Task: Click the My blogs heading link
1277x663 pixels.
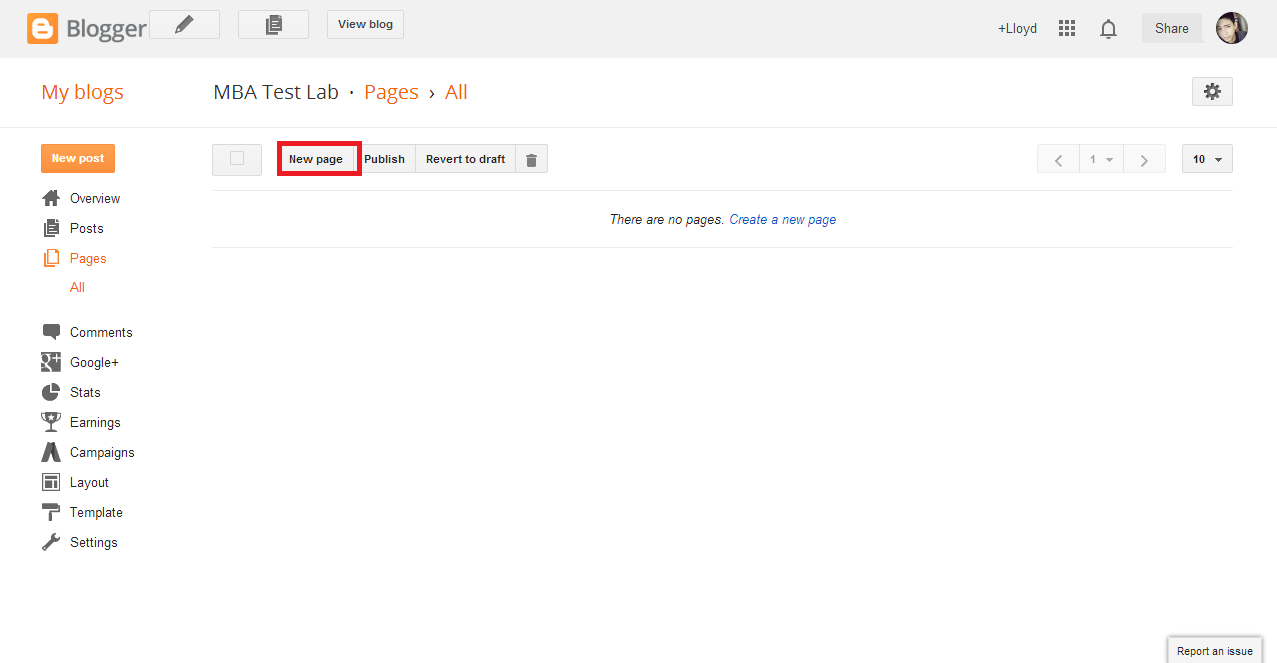Action: [x=82, y=92]
